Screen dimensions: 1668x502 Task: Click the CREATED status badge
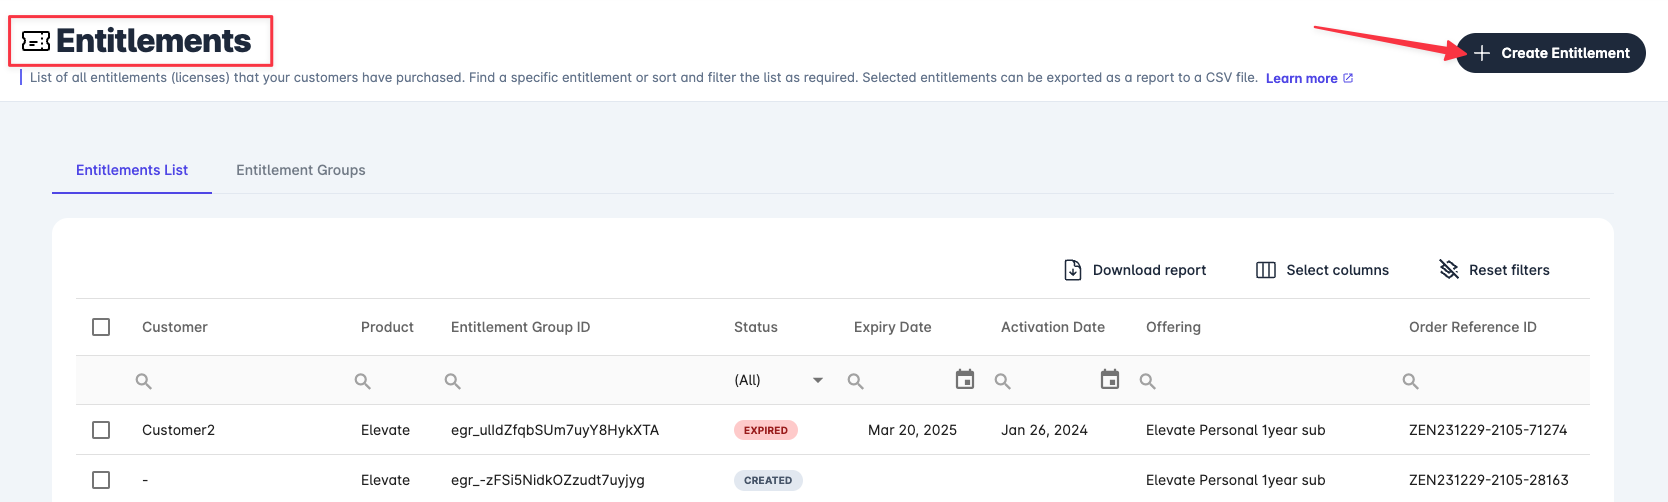pos(768,480)
